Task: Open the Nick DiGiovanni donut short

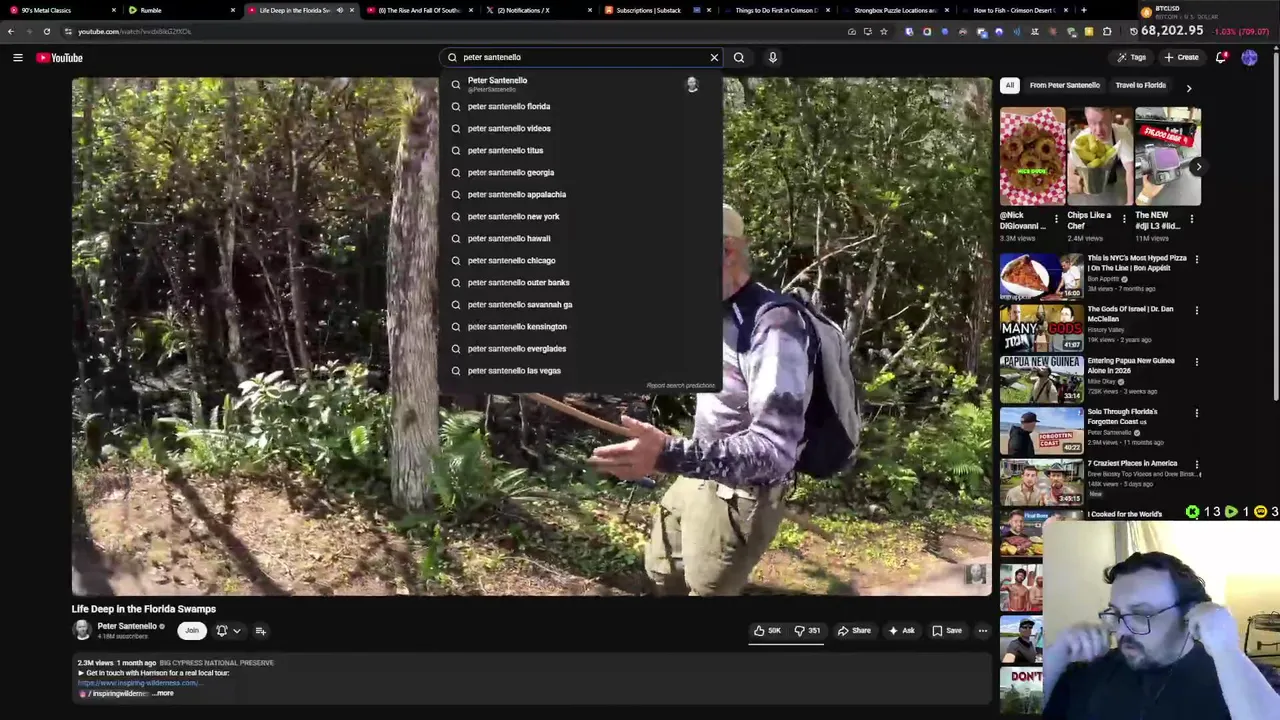Action: [x=1033, y=156]
